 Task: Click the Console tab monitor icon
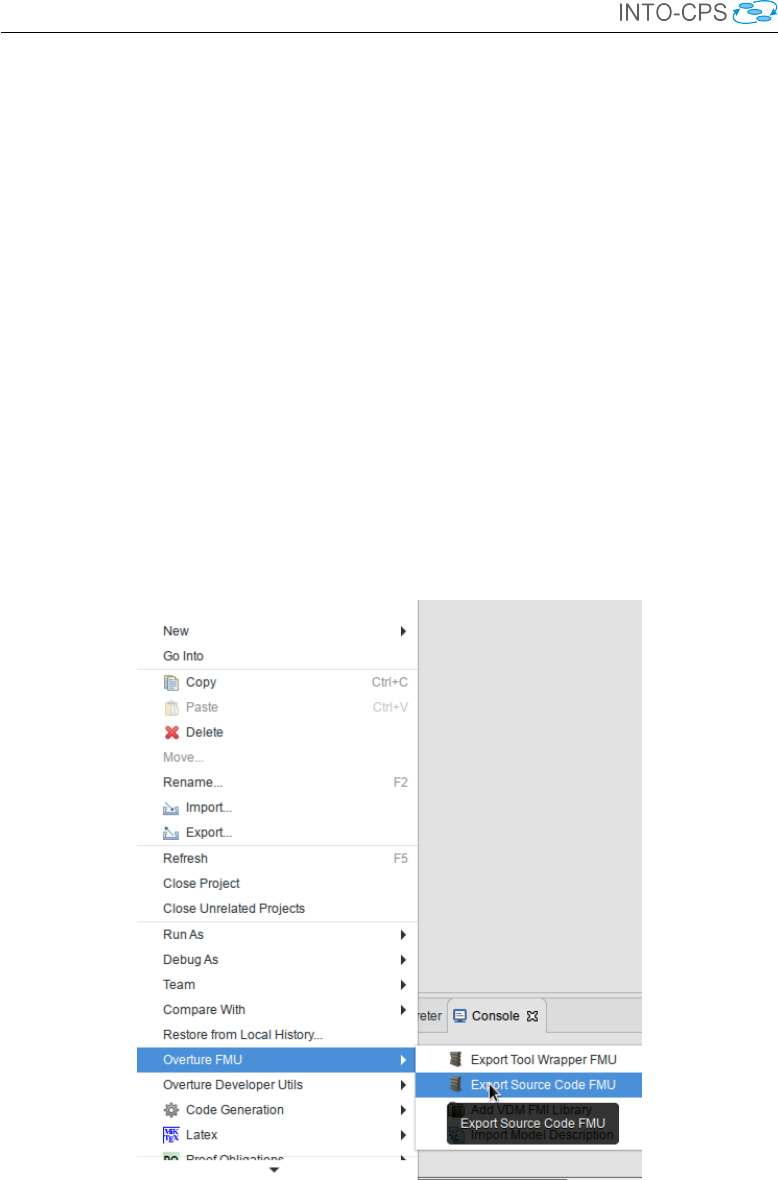click(460, 1016)
